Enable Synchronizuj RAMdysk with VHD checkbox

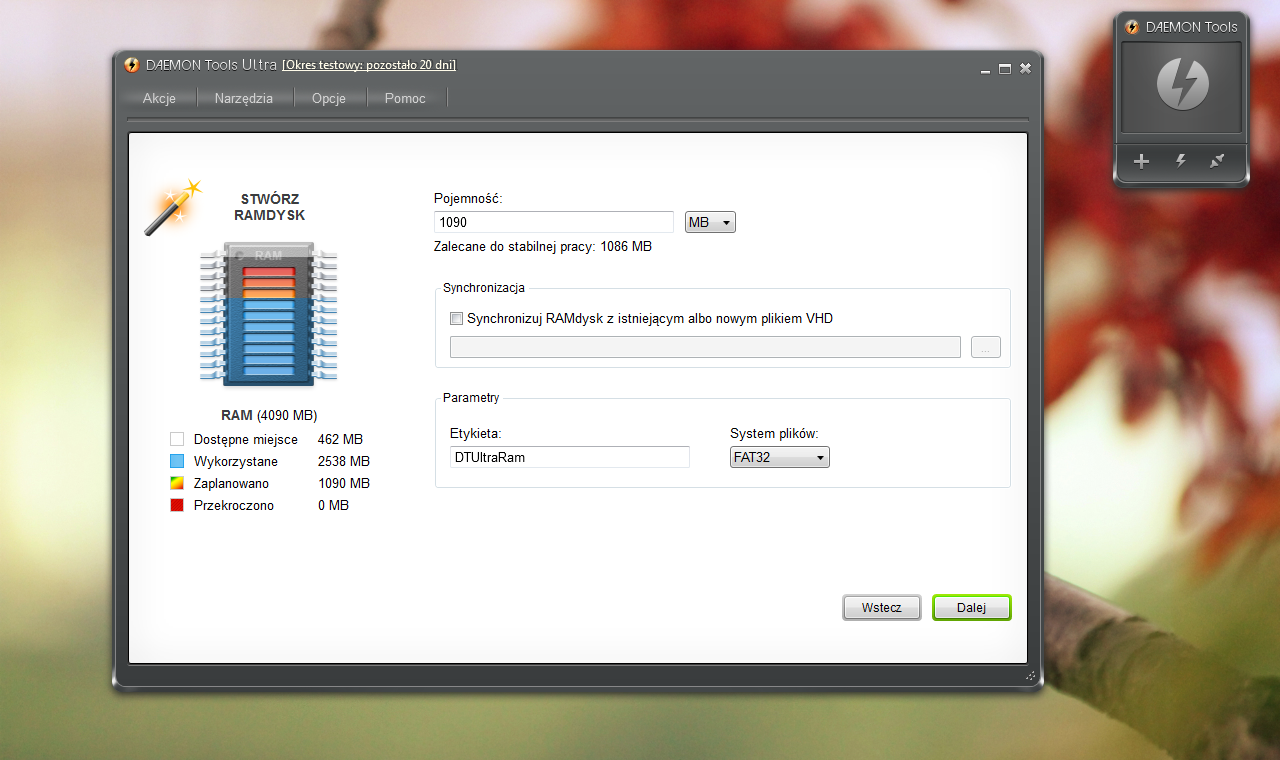coord(457,319)
